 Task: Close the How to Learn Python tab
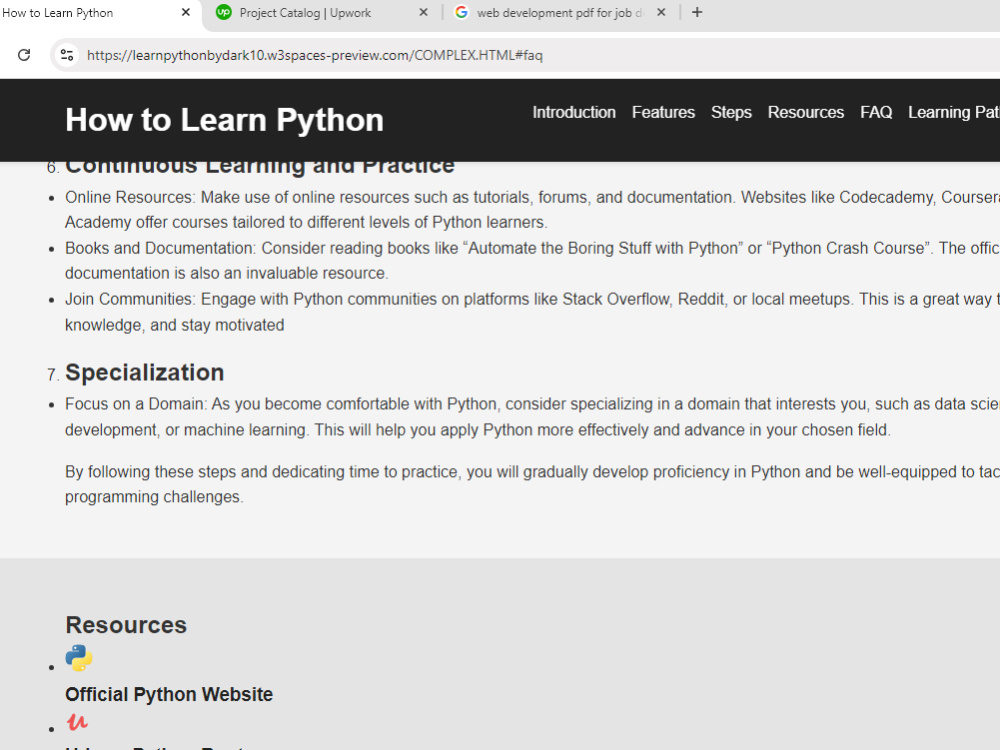[x=186, y=12]
